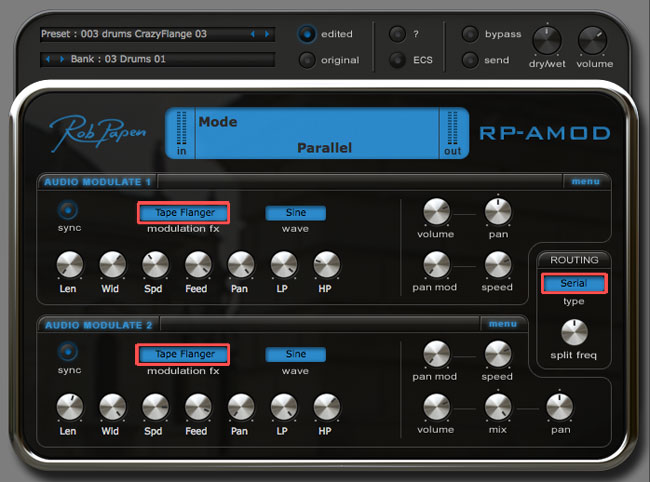Go to previous preset with left arrow

pyautogui.click(x=252, y=34)
